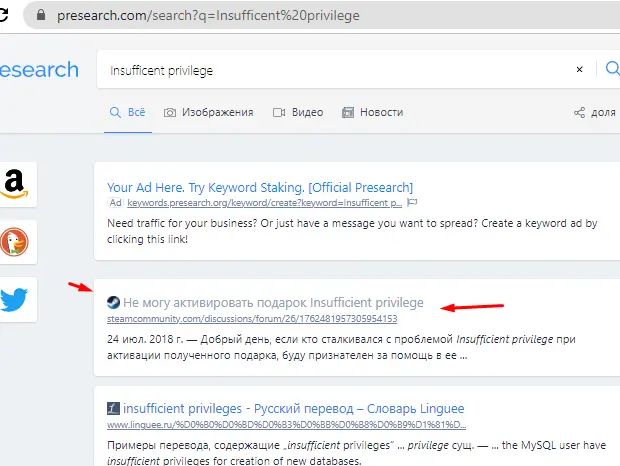Switch to the Новости tab
This screenshot has height=466, width=620.
[x=372, y=112]
